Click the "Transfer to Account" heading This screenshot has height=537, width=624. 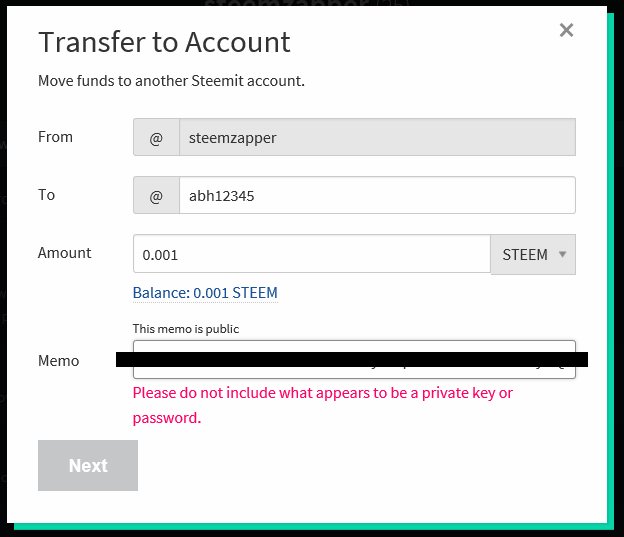coord(164,42)
